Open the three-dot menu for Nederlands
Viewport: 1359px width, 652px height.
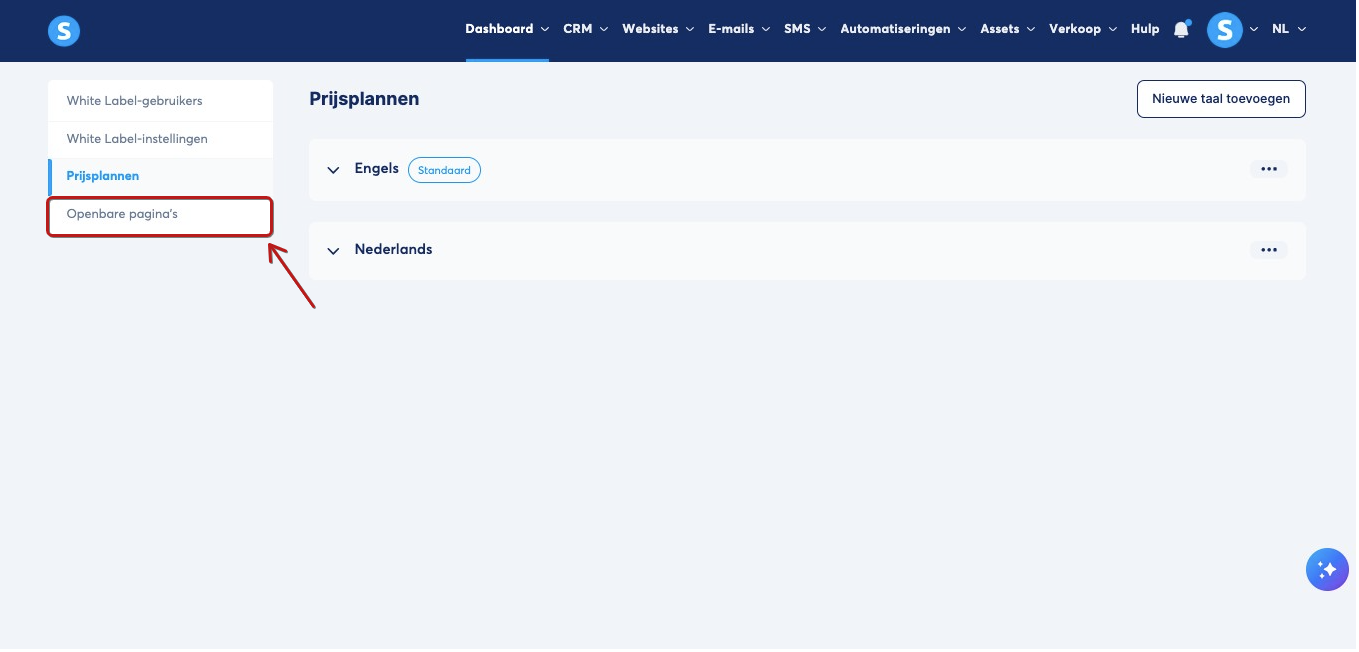(1269, 250)
